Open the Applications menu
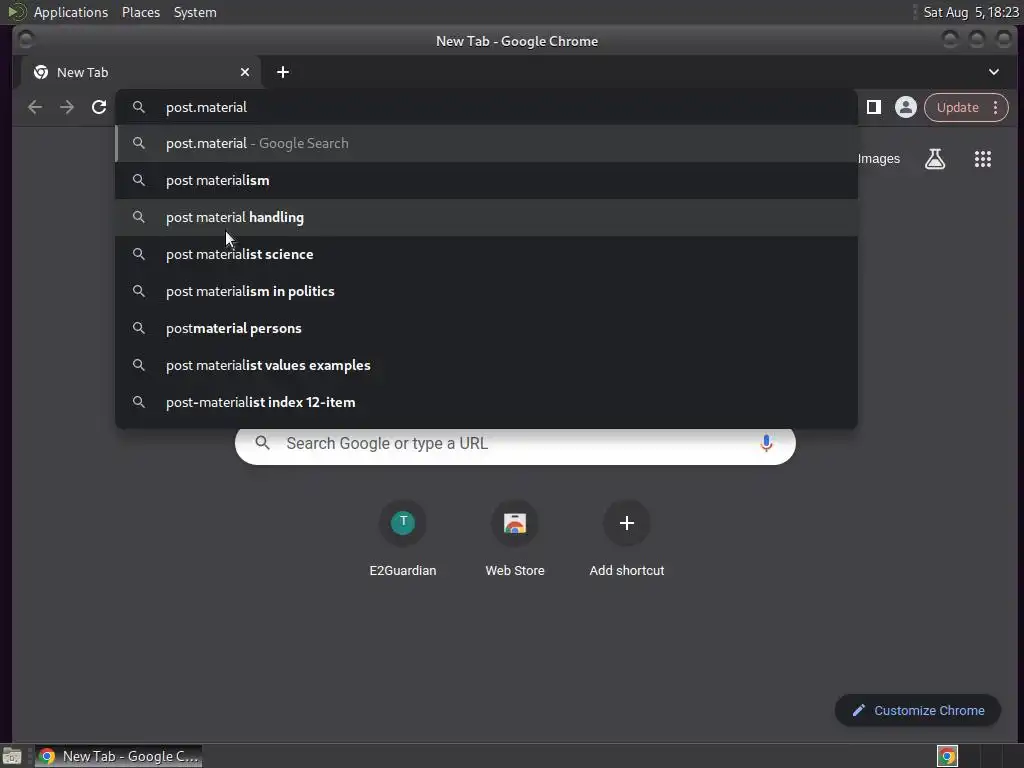 coord(71,12)
